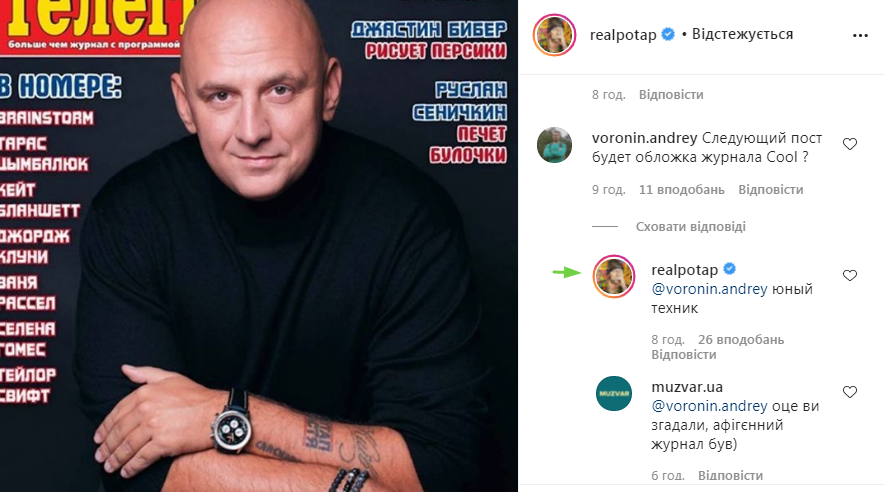View the 11 вподобань likes list
The image size is (885, 492).
(681, 190)
